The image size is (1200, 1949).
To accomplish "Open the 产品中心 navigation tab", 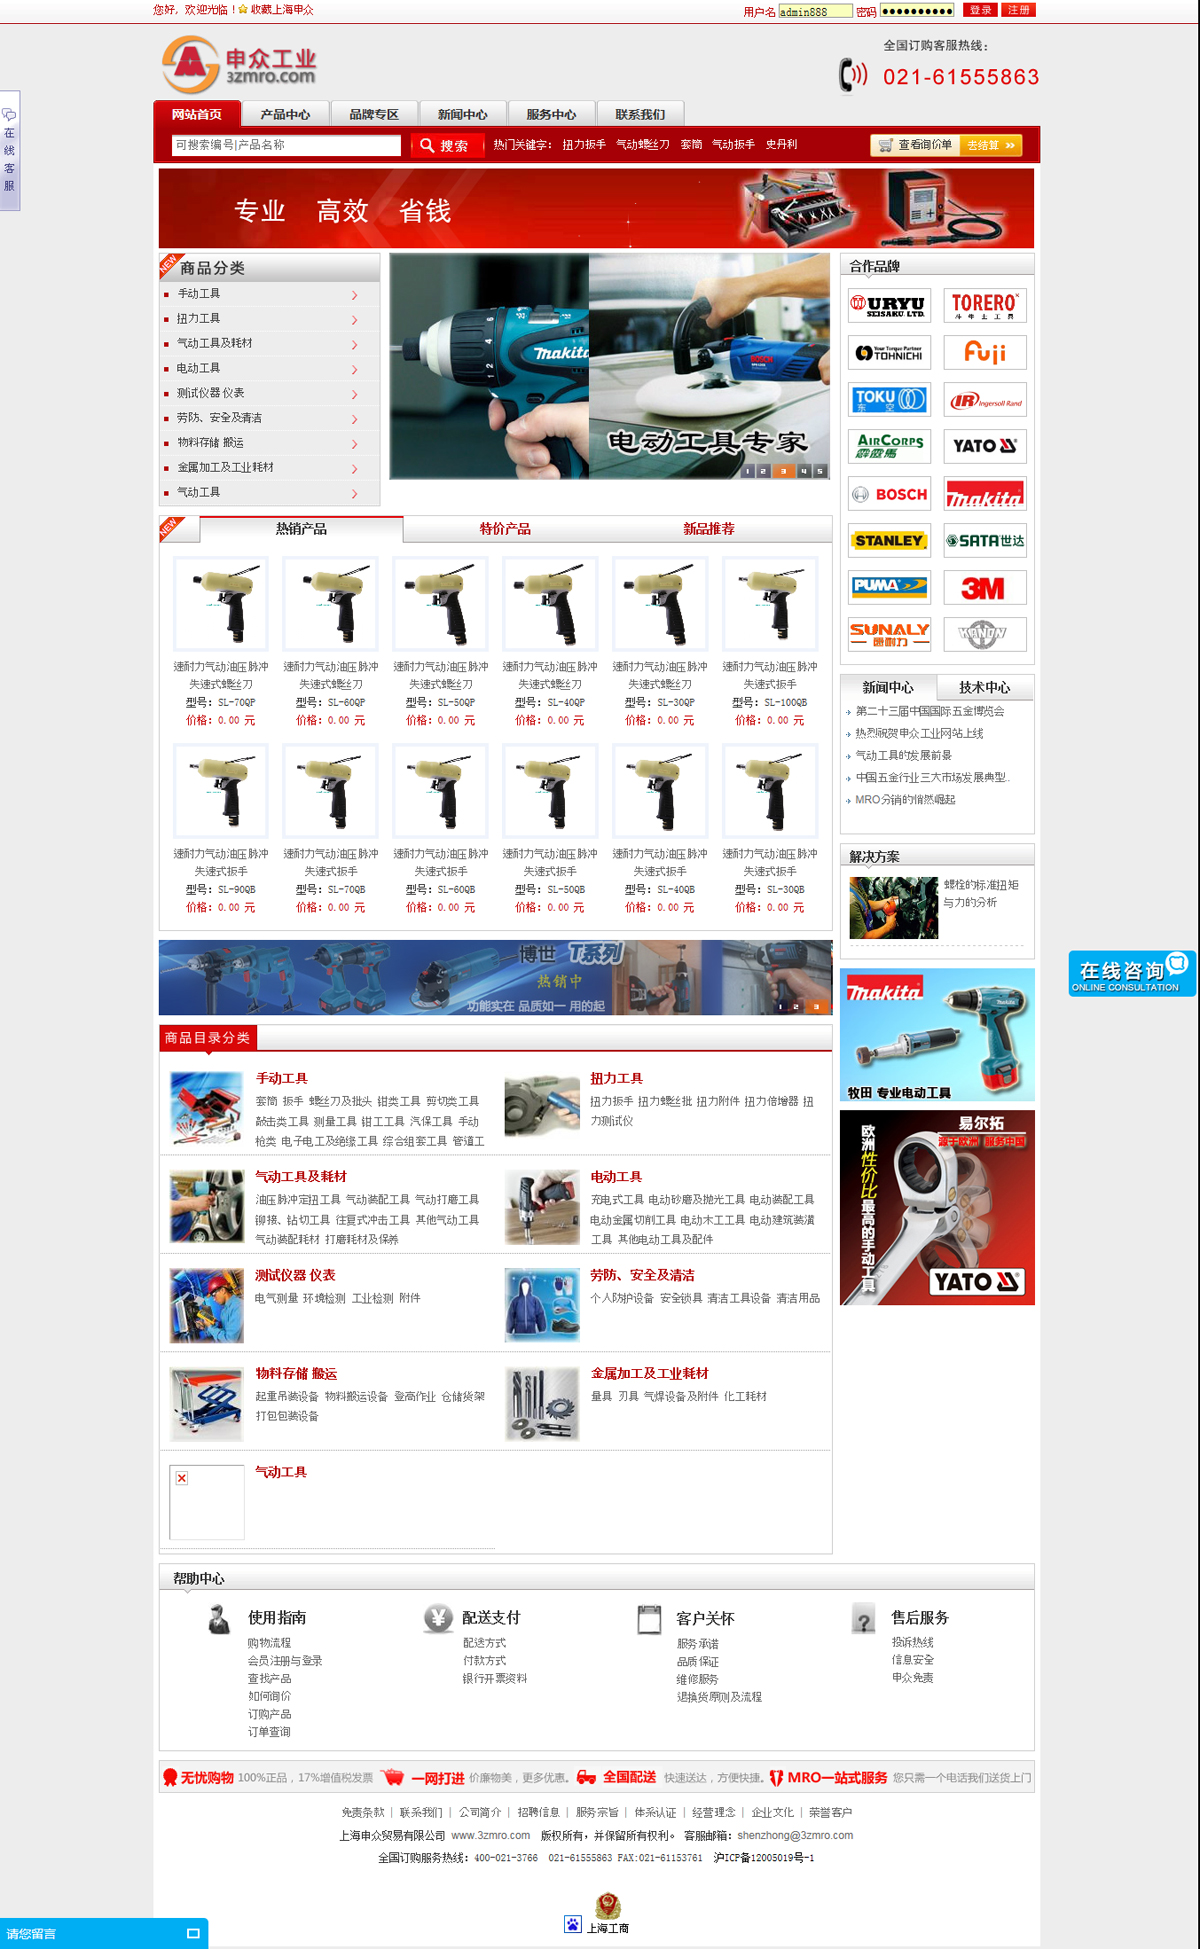I will pos(285,115).
